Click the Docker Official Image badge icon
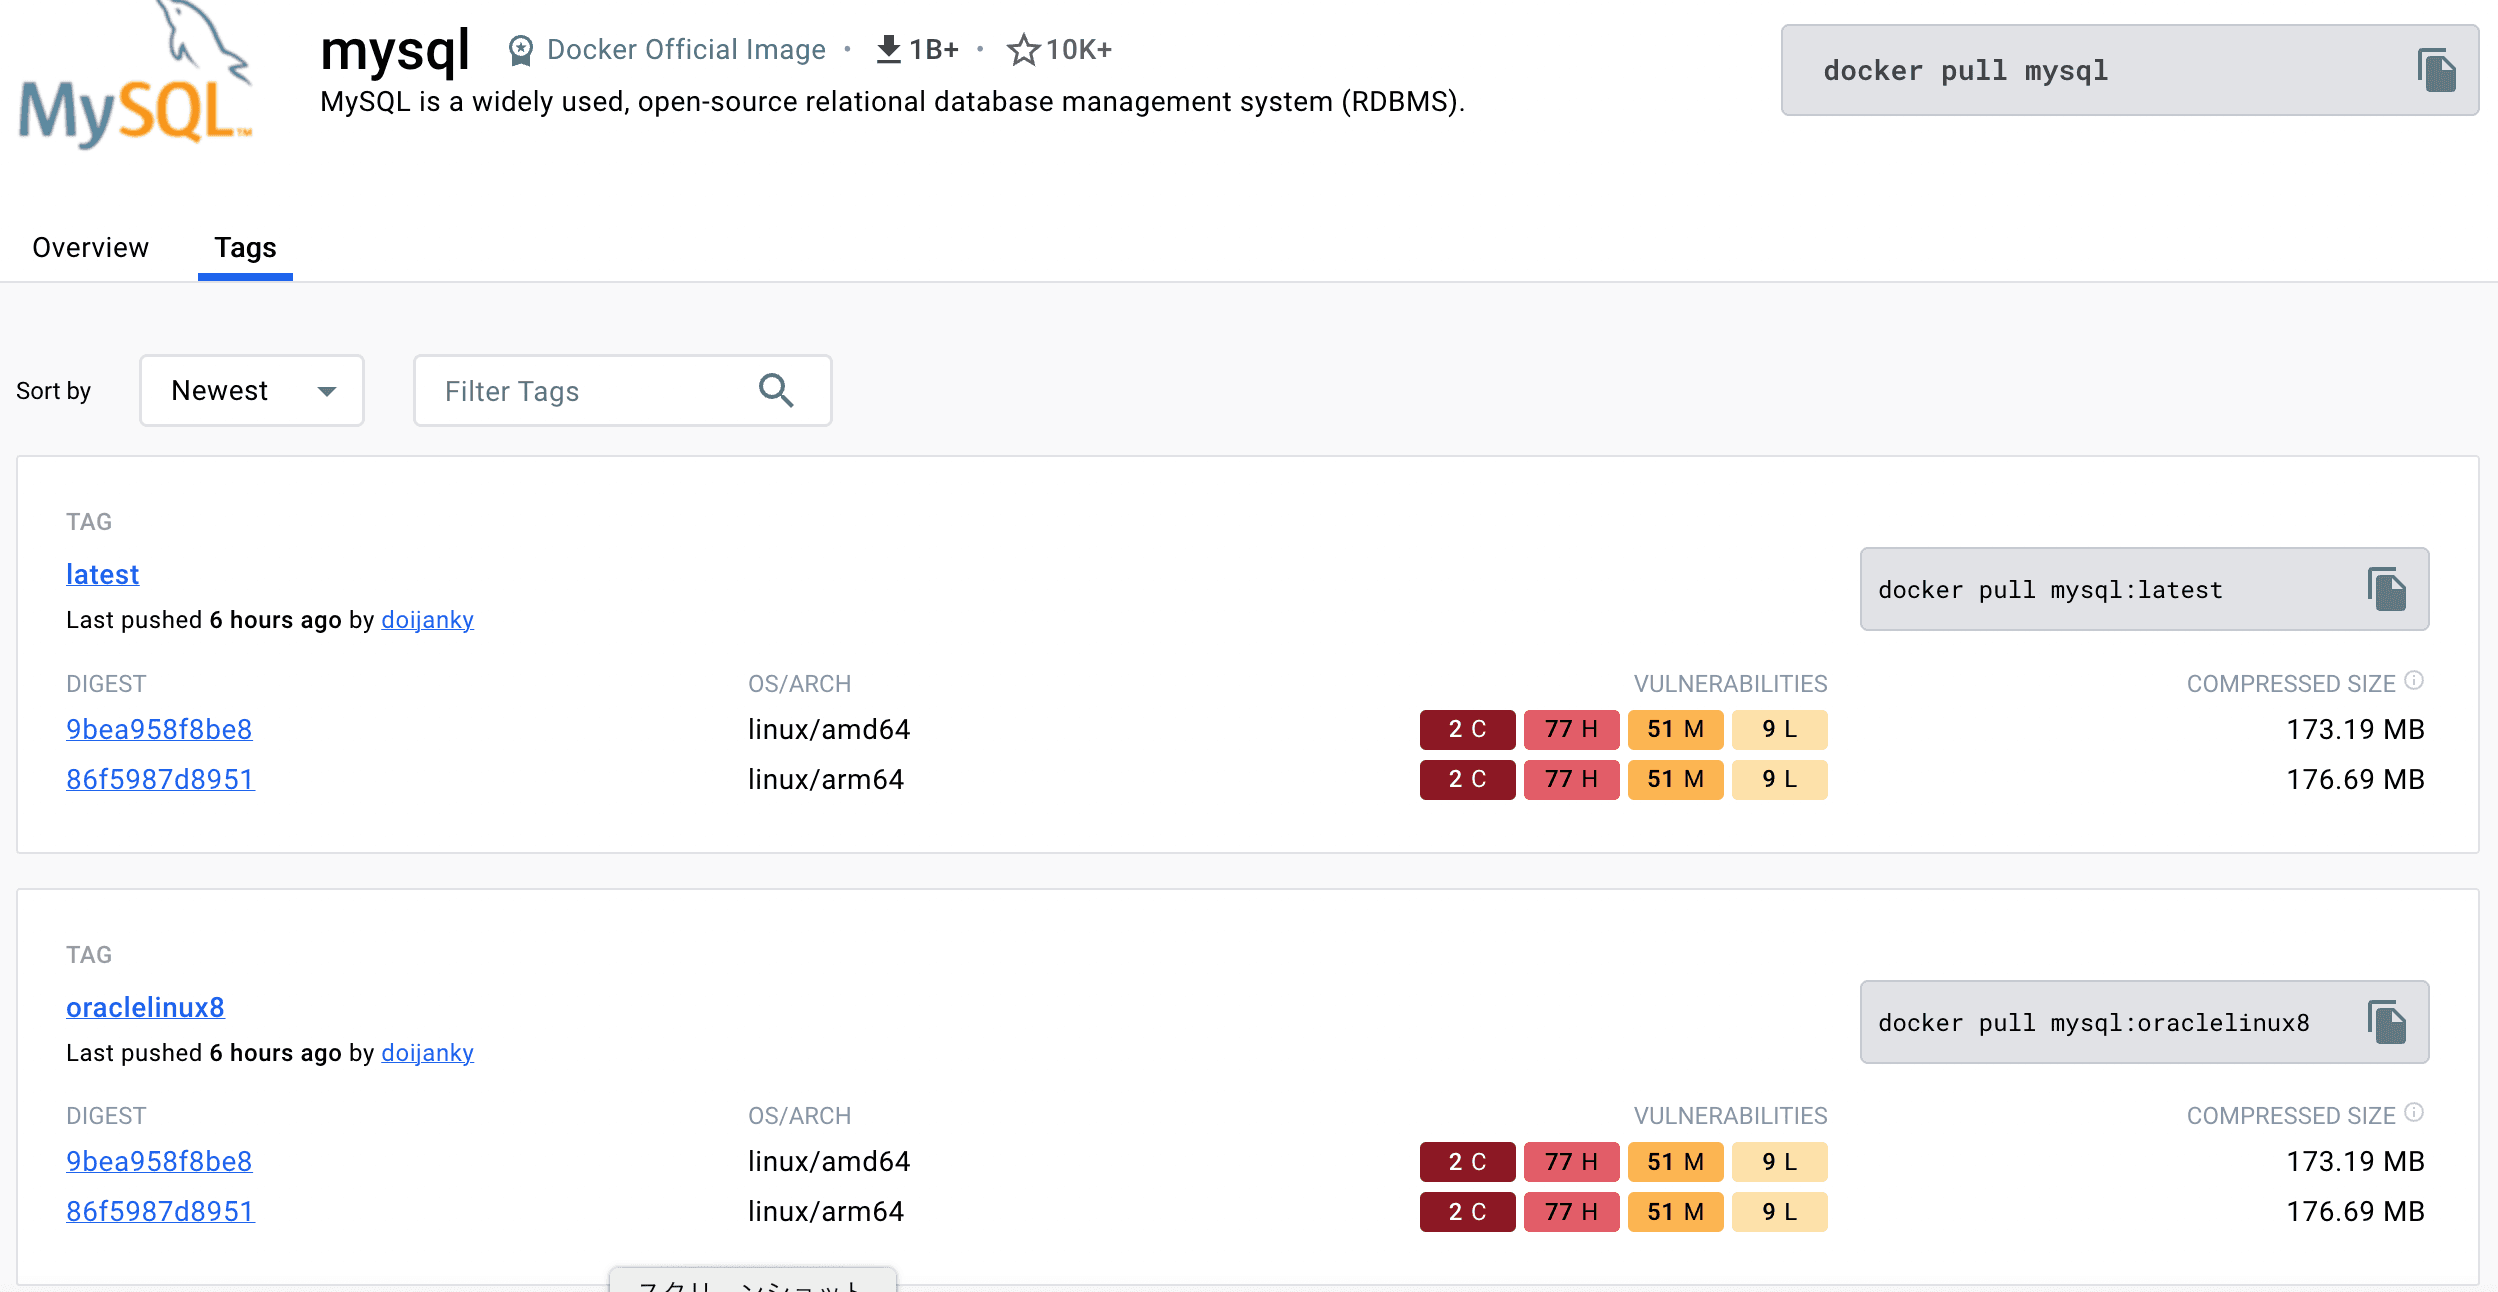The image size is (2498, 1292). pos(520,50)
